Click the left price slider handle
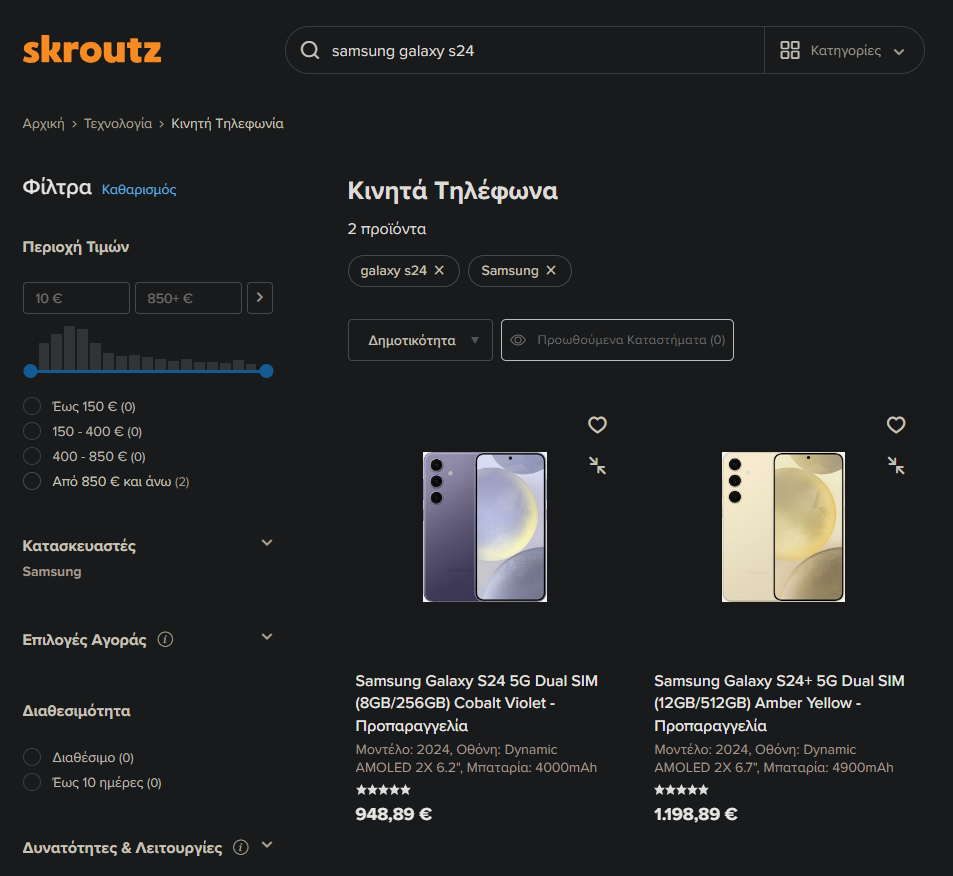The width and height of the screenshot is (953, 876). tap(30, 371)
